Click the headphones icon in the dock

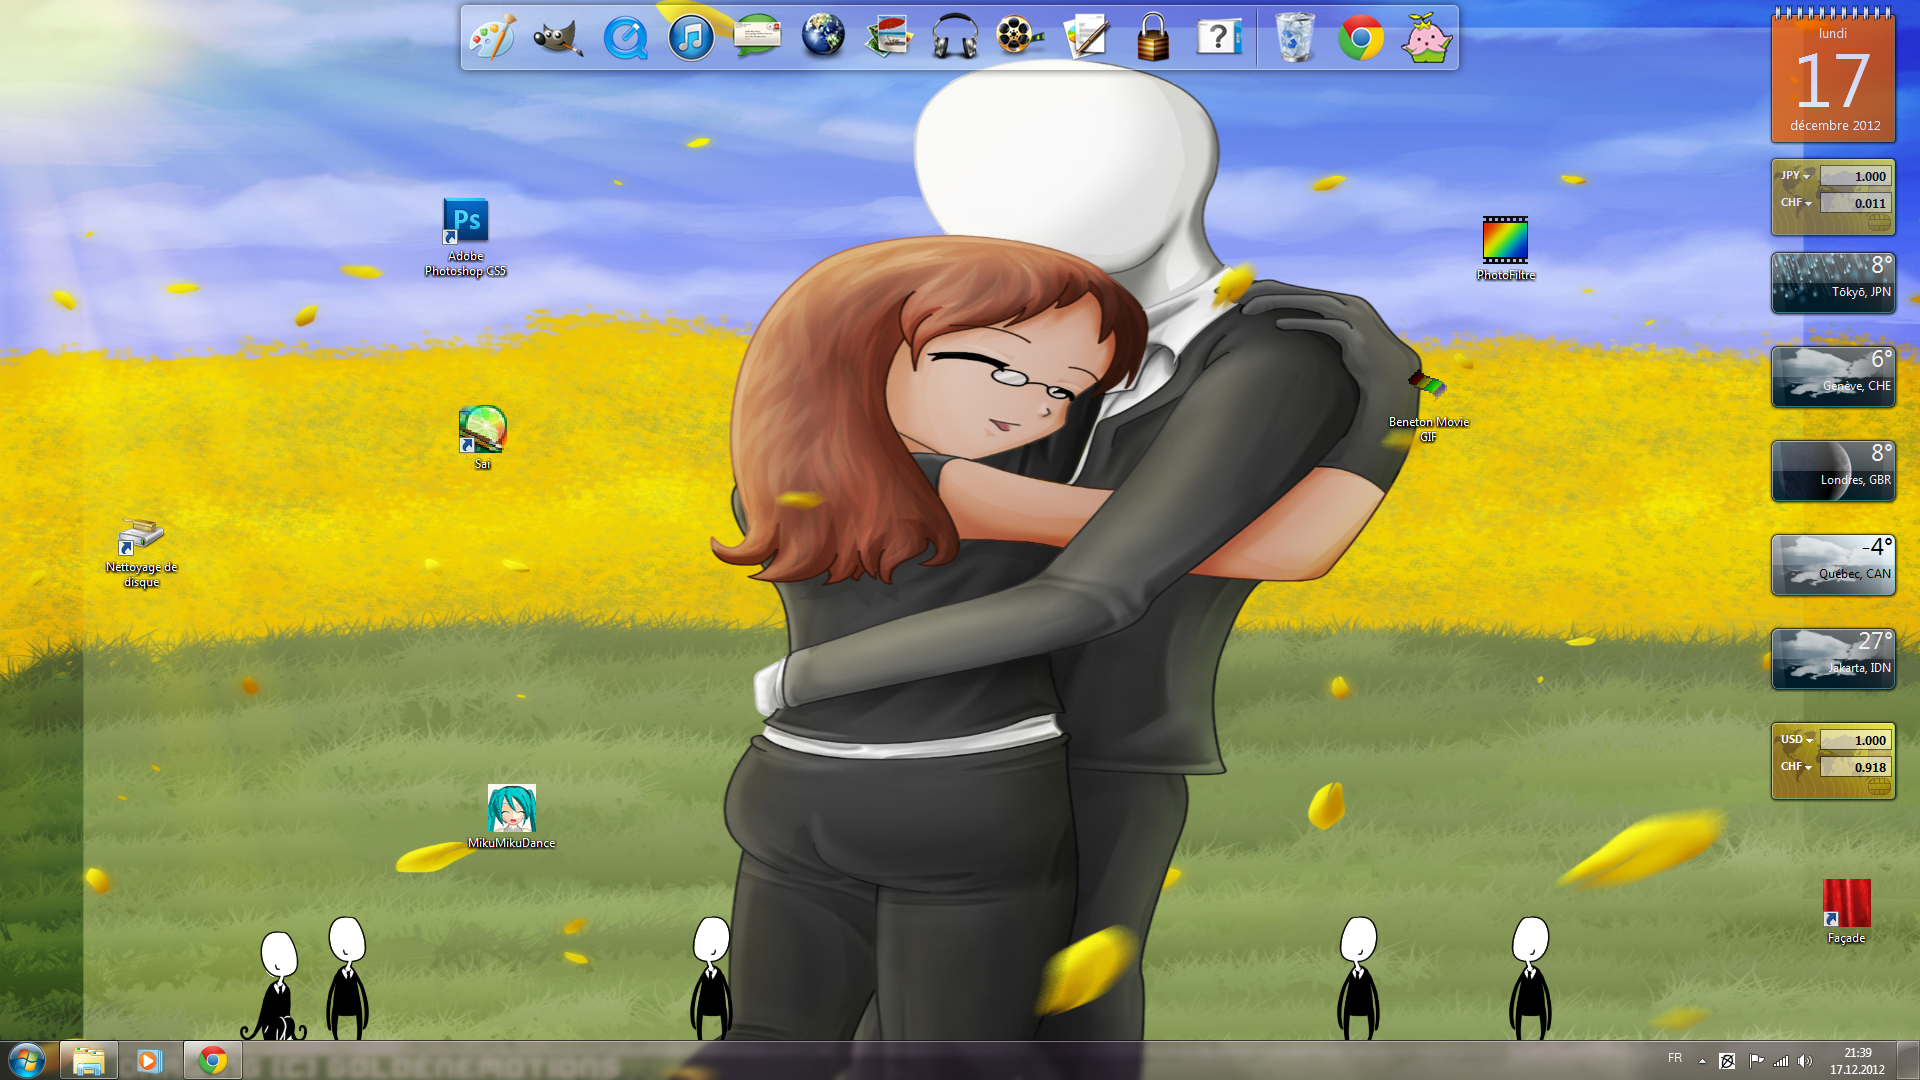955,38
